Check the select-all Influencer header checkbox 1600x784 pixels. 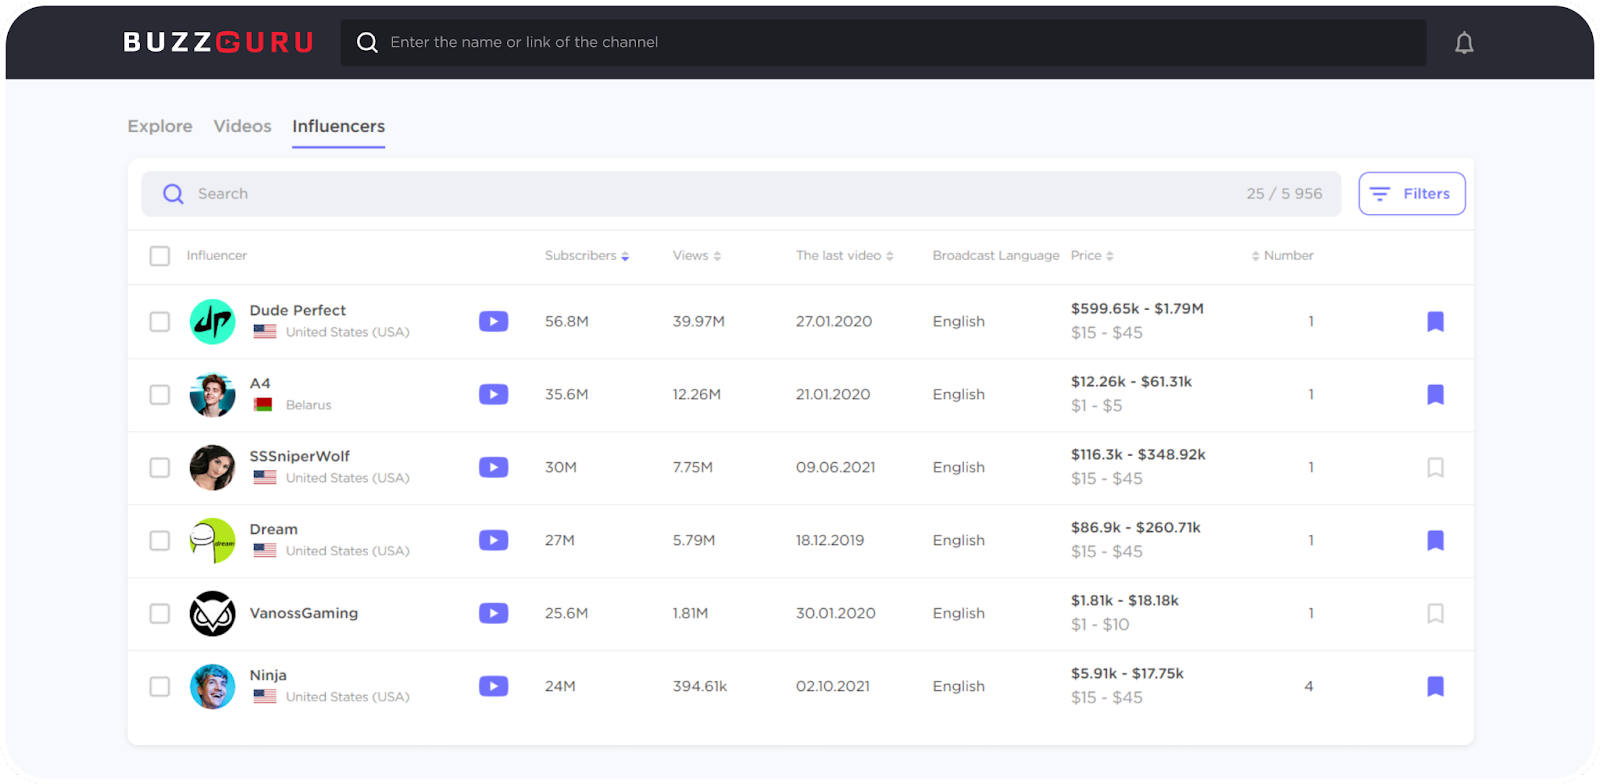tap(160, 256)
